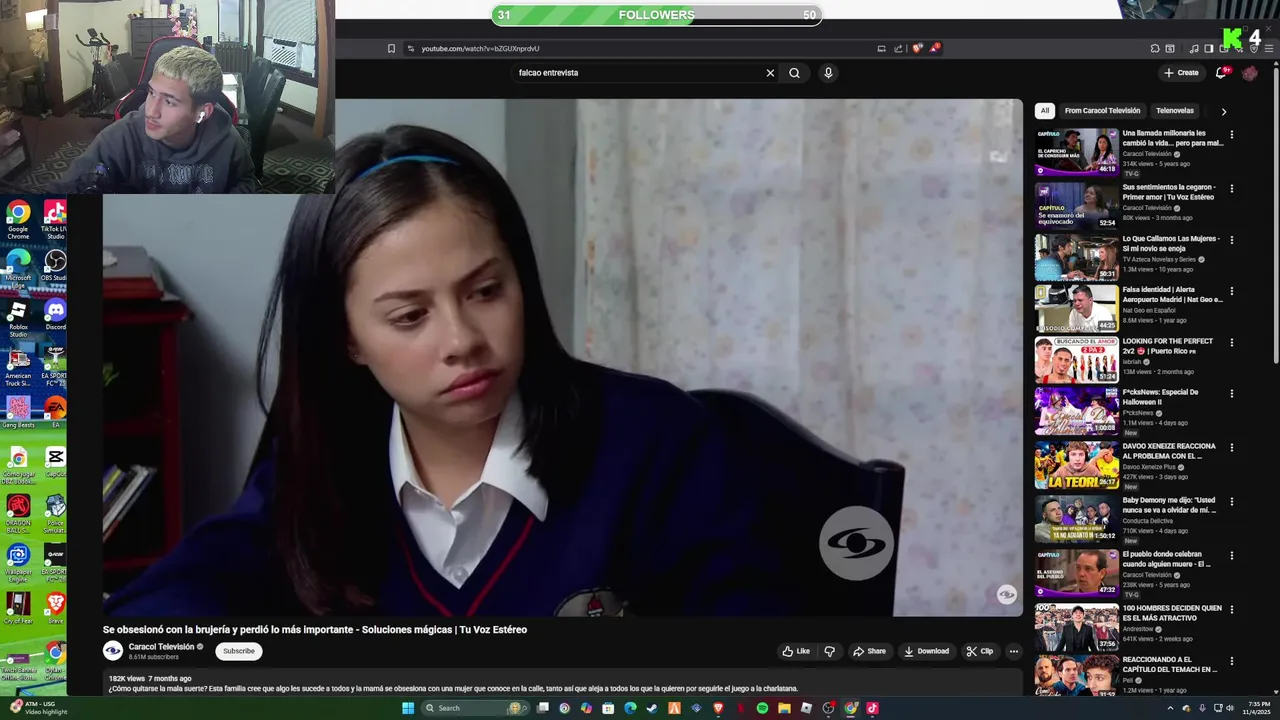Select the 'All' filter chip

tap(1044, 111)
